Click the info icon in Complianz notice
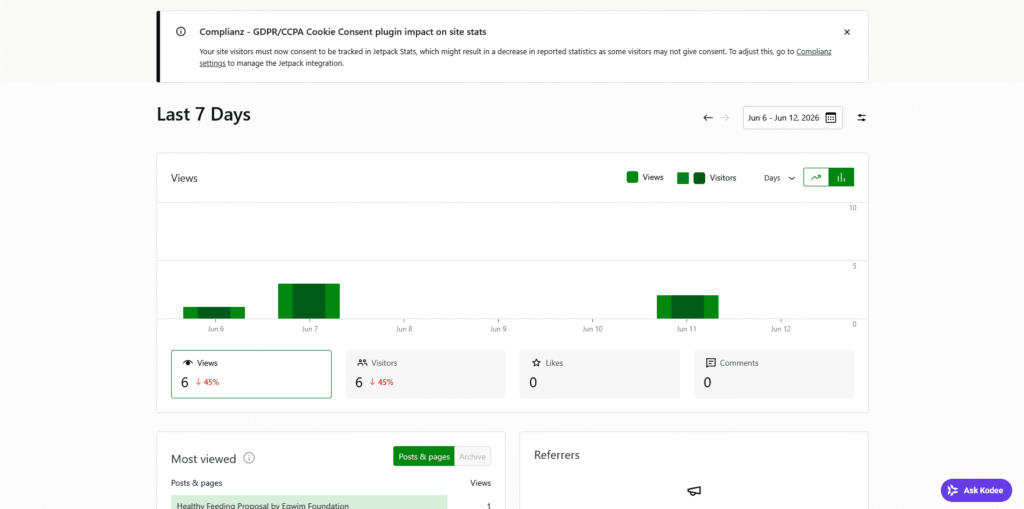Image resolution: width=1024 pixels, height=509 pixels. 181,31
